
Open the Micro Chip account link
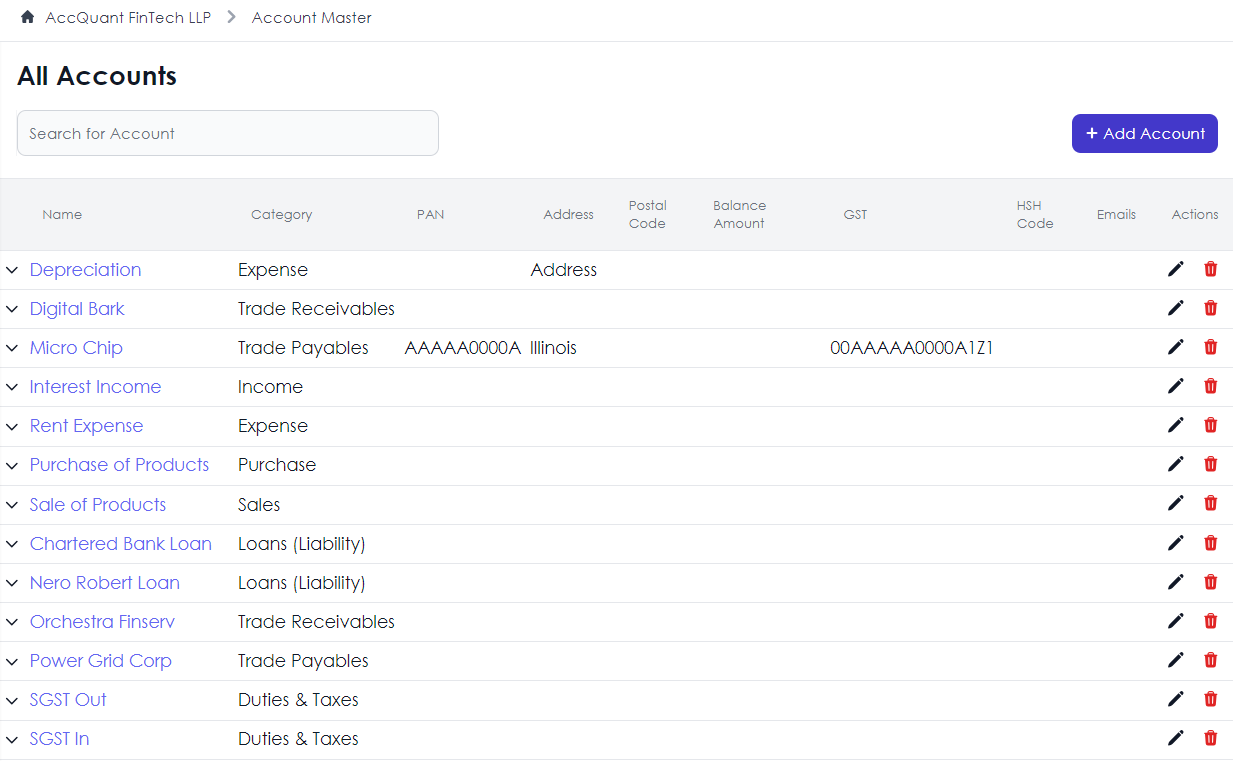point(76,347)
